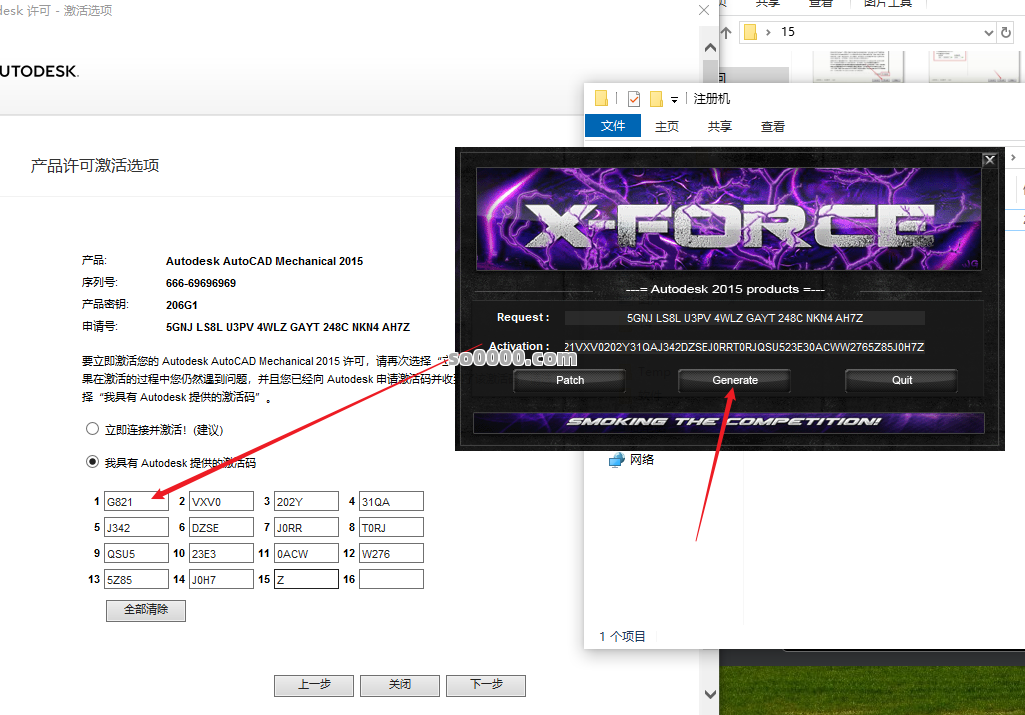Click the empty activation code field 16
The image size is (1025, 715).
coord(391,579)
